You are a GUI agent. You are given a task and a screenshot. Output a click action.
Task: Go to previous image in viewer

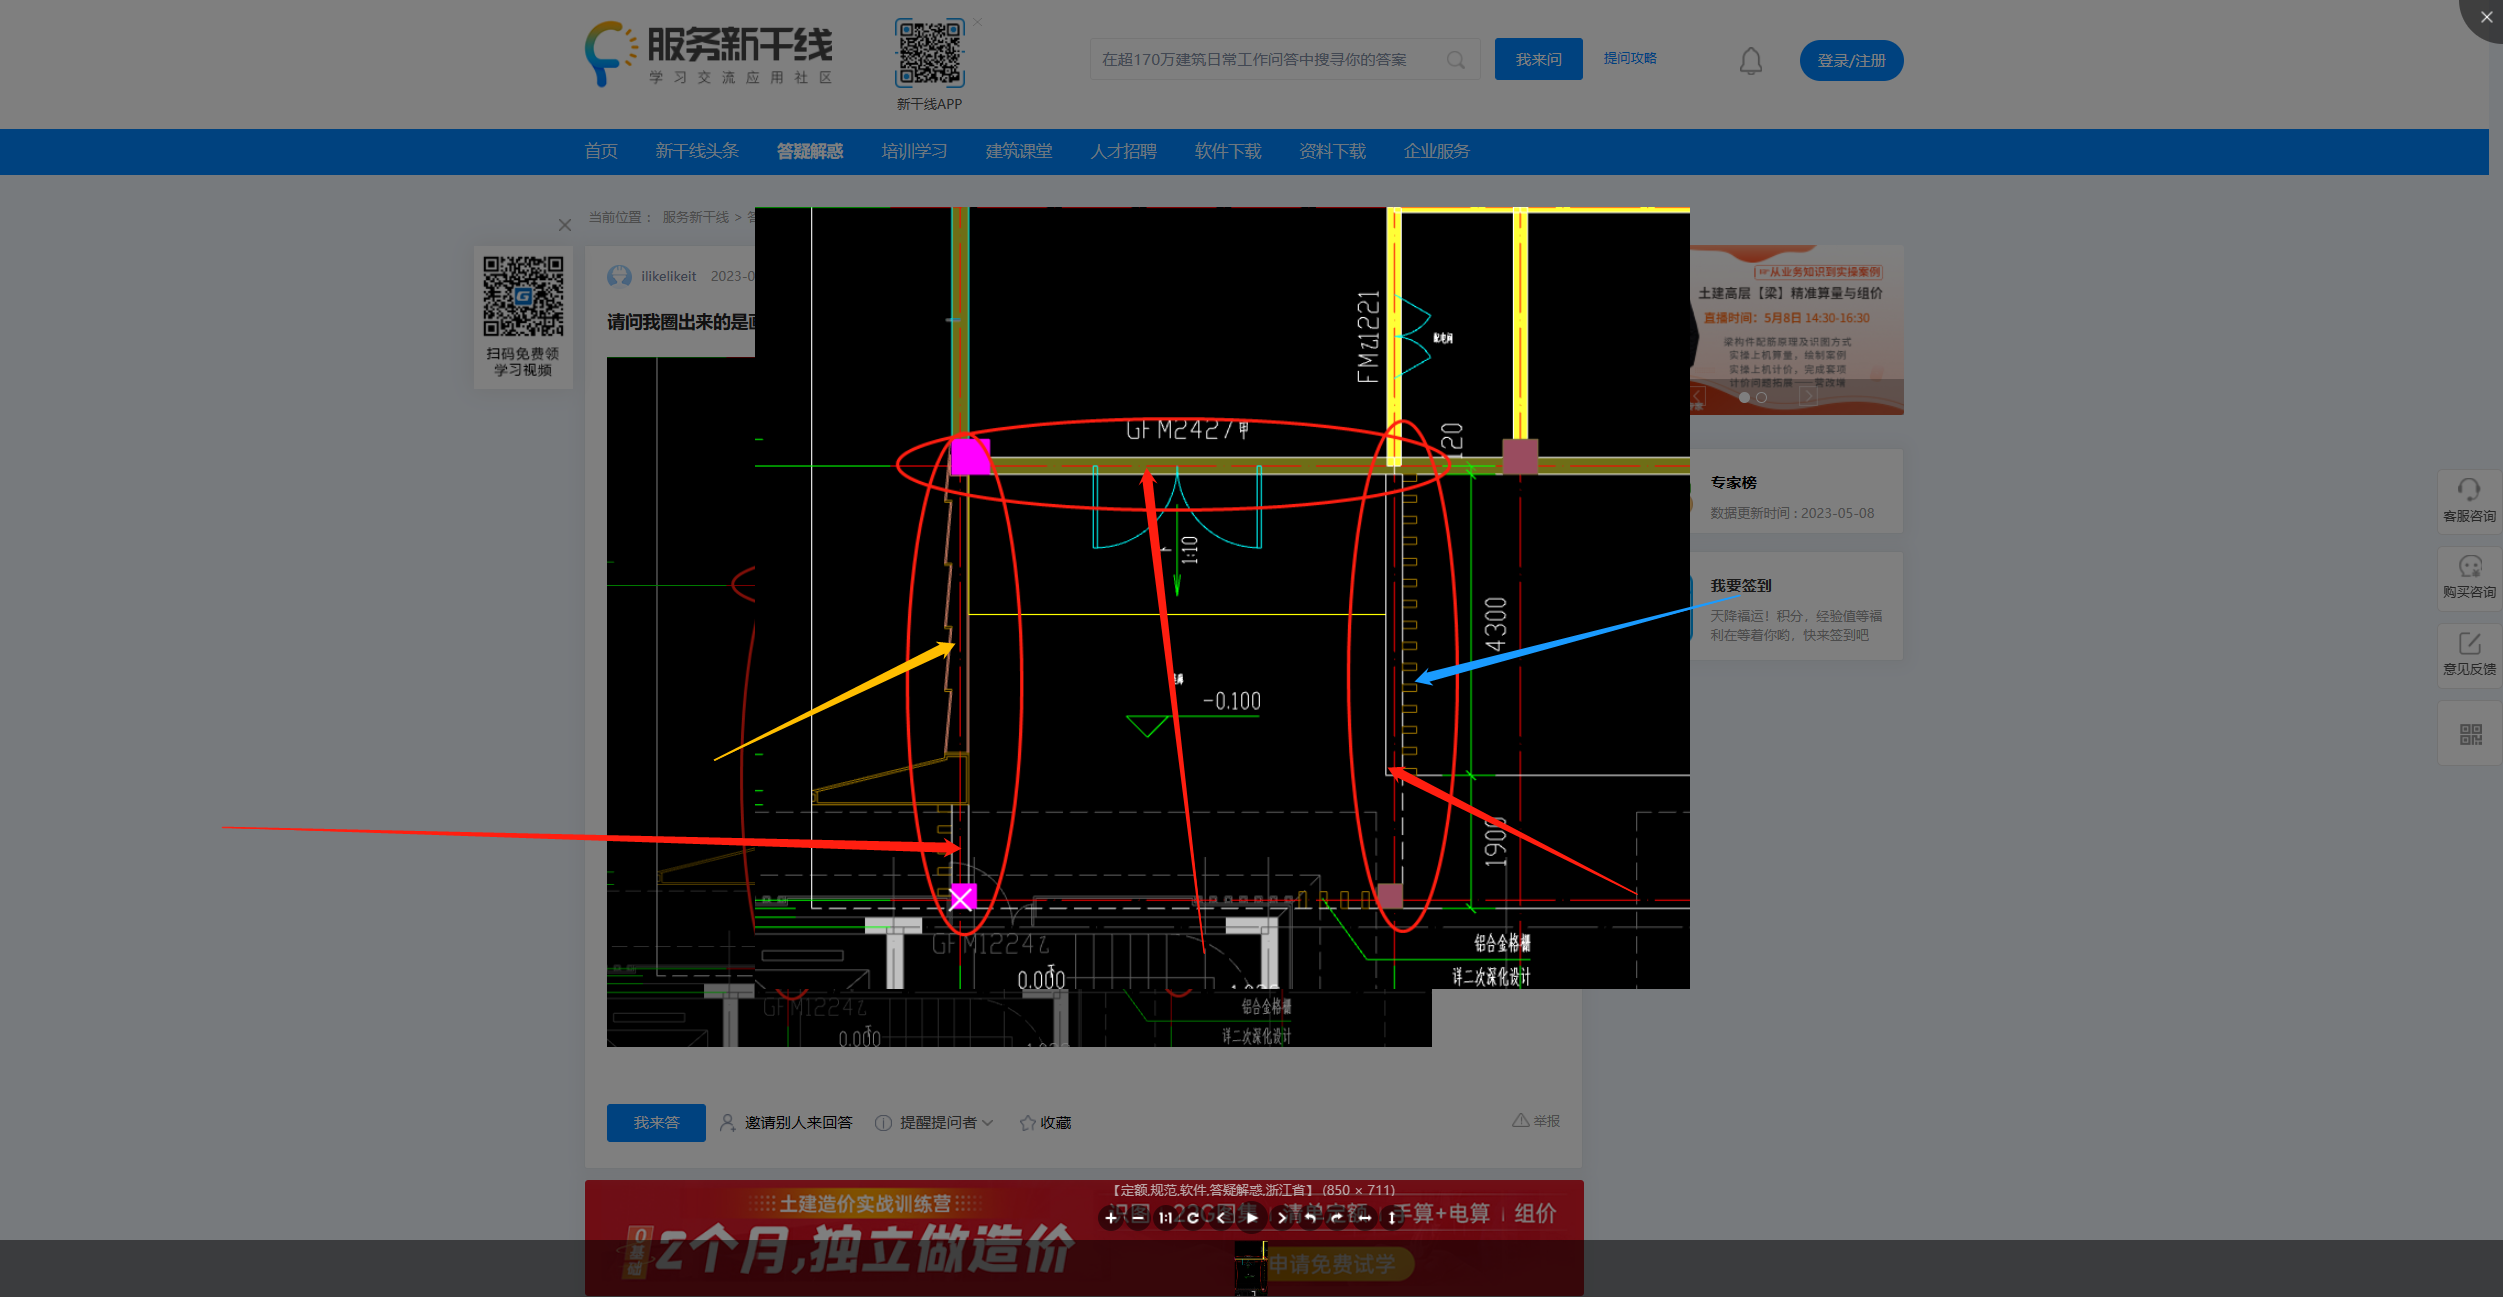click(1221, 1218)
